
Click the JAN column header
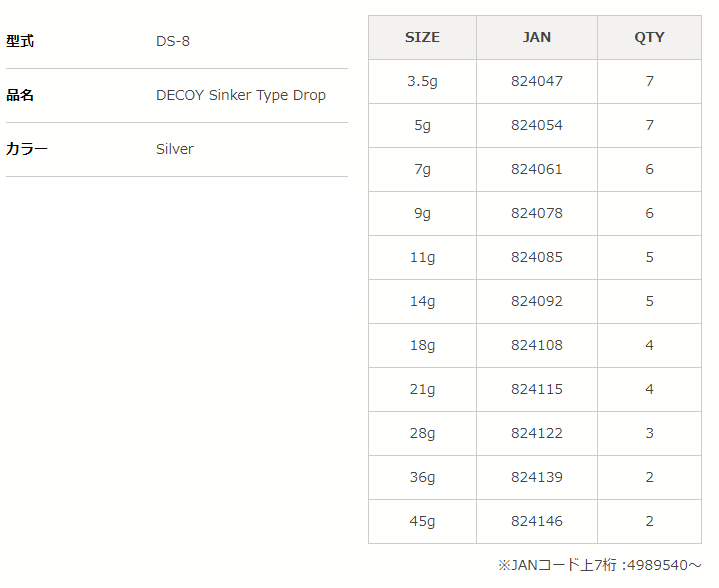click(x=537, y=37)
